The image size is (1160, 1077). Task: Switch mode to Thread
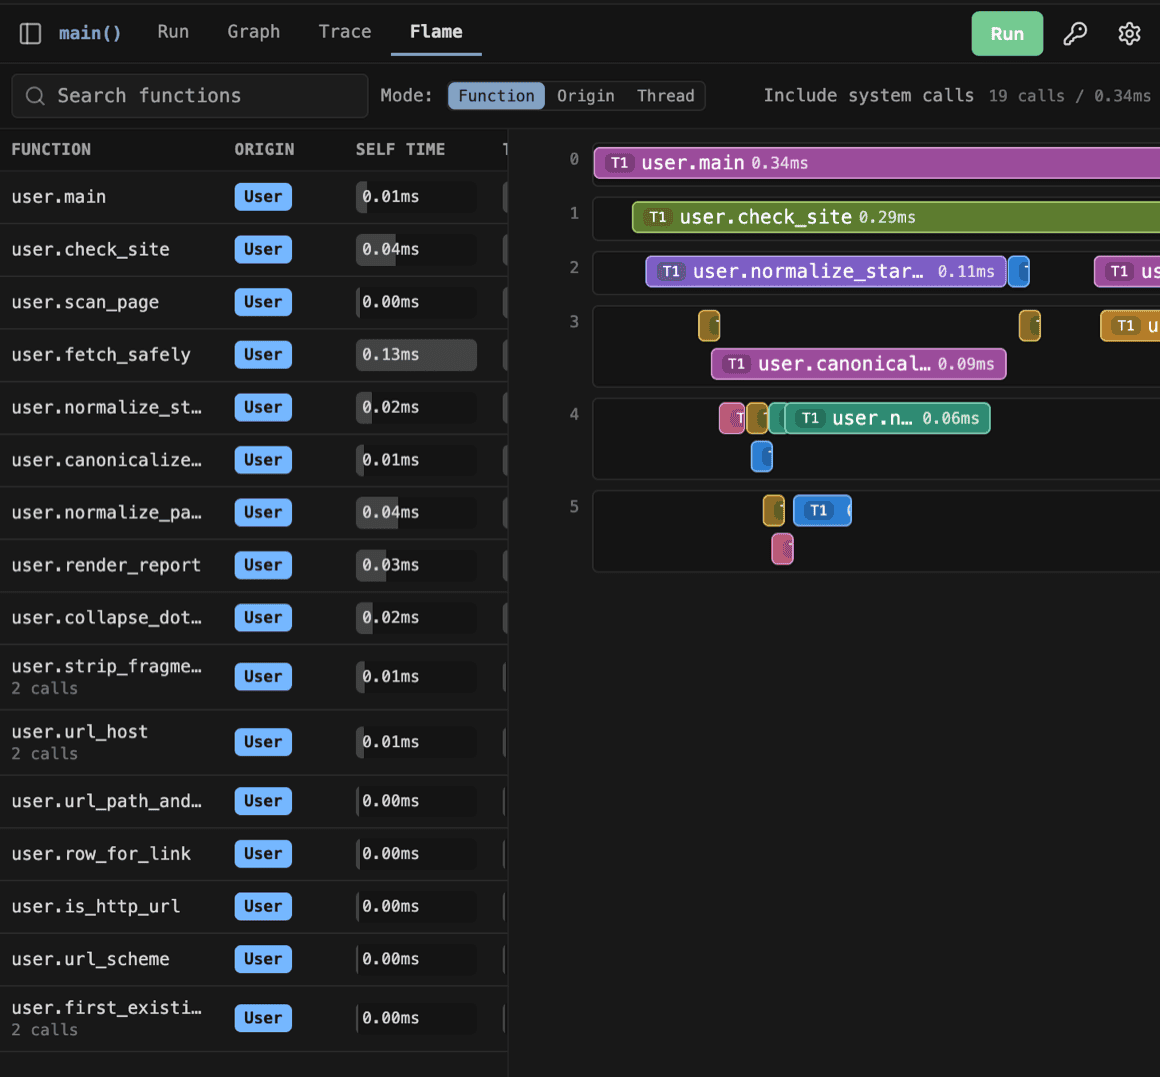tap(665, 96)
